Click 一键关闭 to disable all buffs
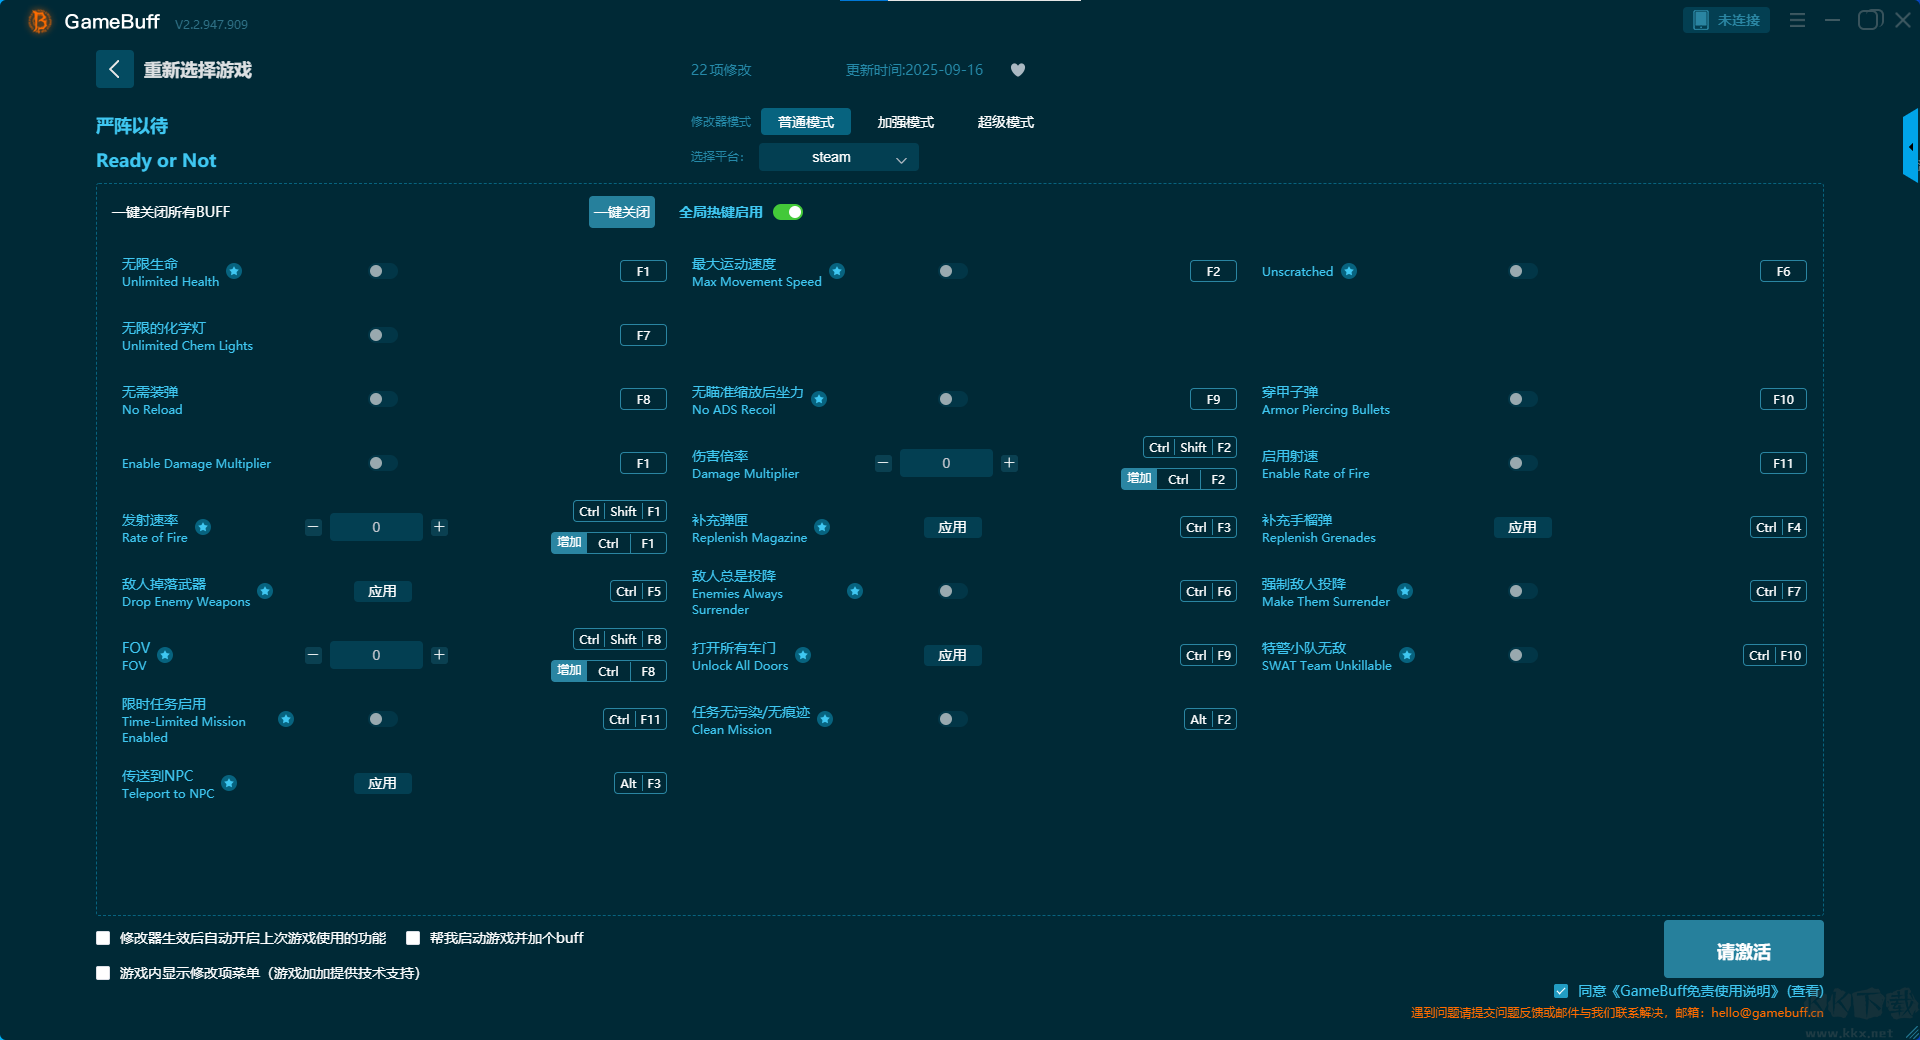 coord(622,212)
